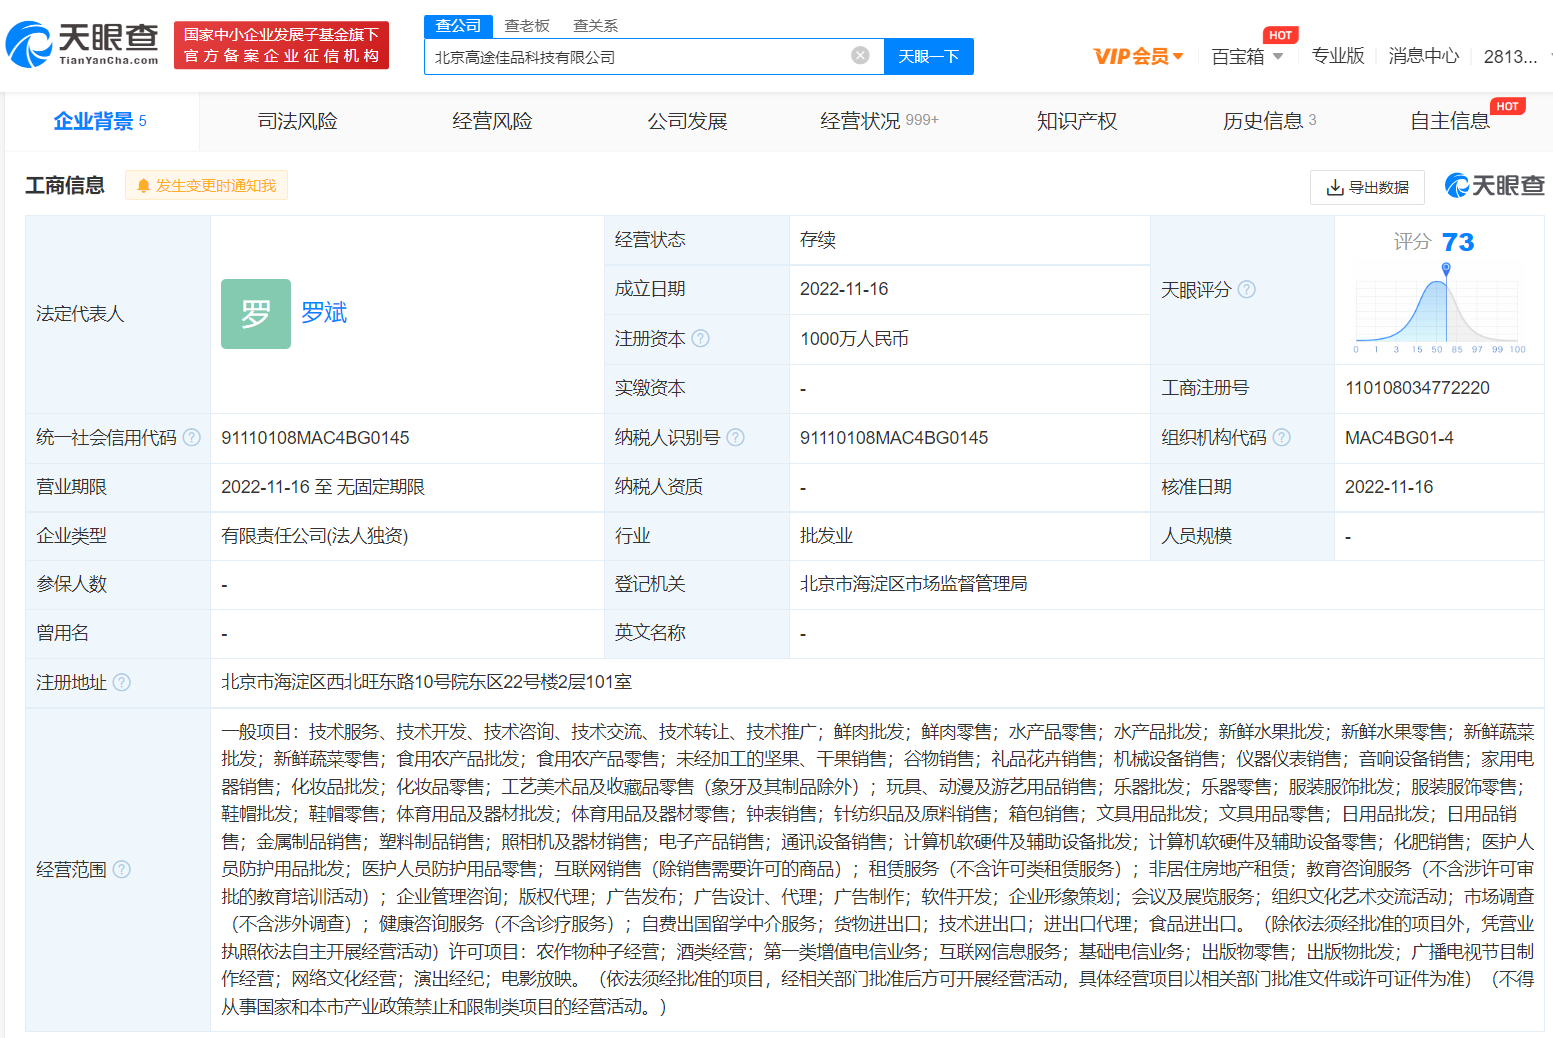Viewport: 1553px width, 1038px height.
Task: Select 有限责任公司(法人独资) company type
Action: [315, 536]
